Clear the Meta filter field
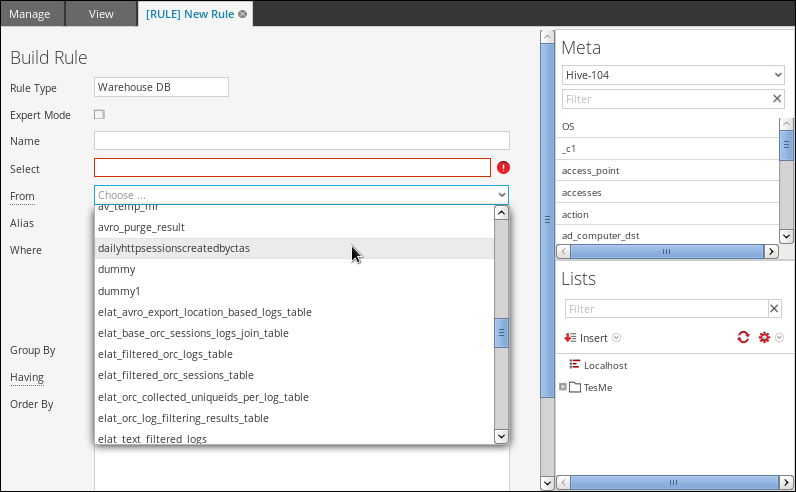This screenshot has height=492, width=796. pos(777,99)
